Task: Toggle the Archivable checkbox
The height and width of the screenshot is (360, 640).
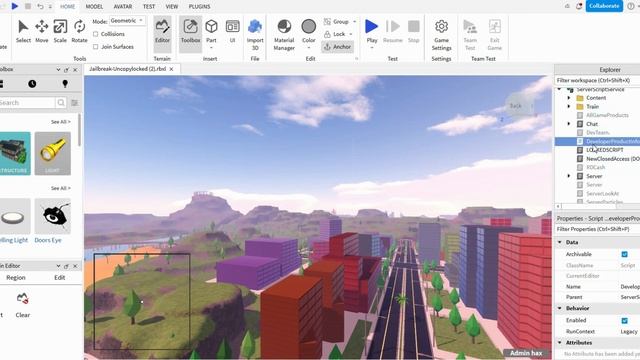Action: (624, 254)
